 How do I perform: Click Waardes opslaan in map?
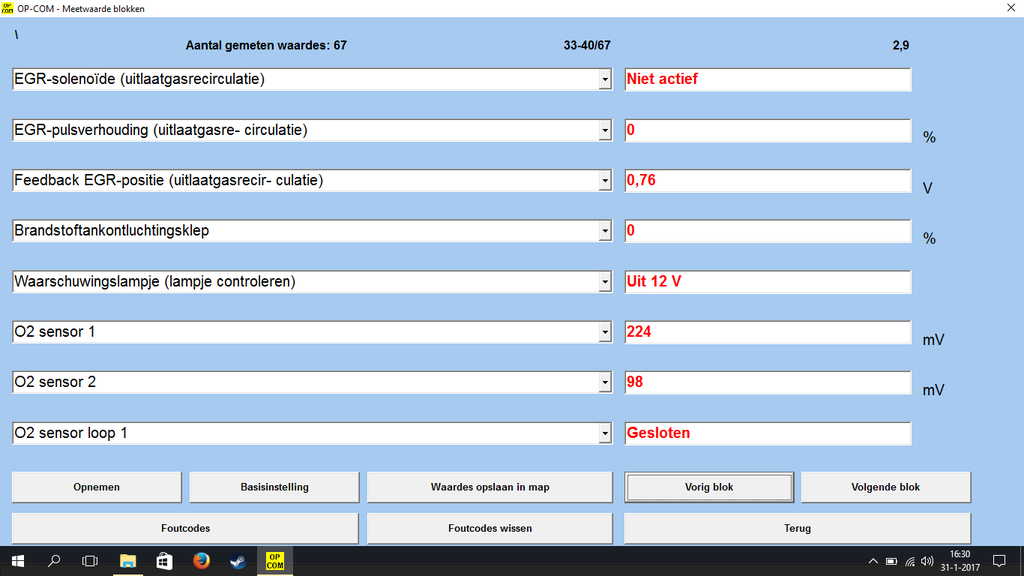point(489,487)
